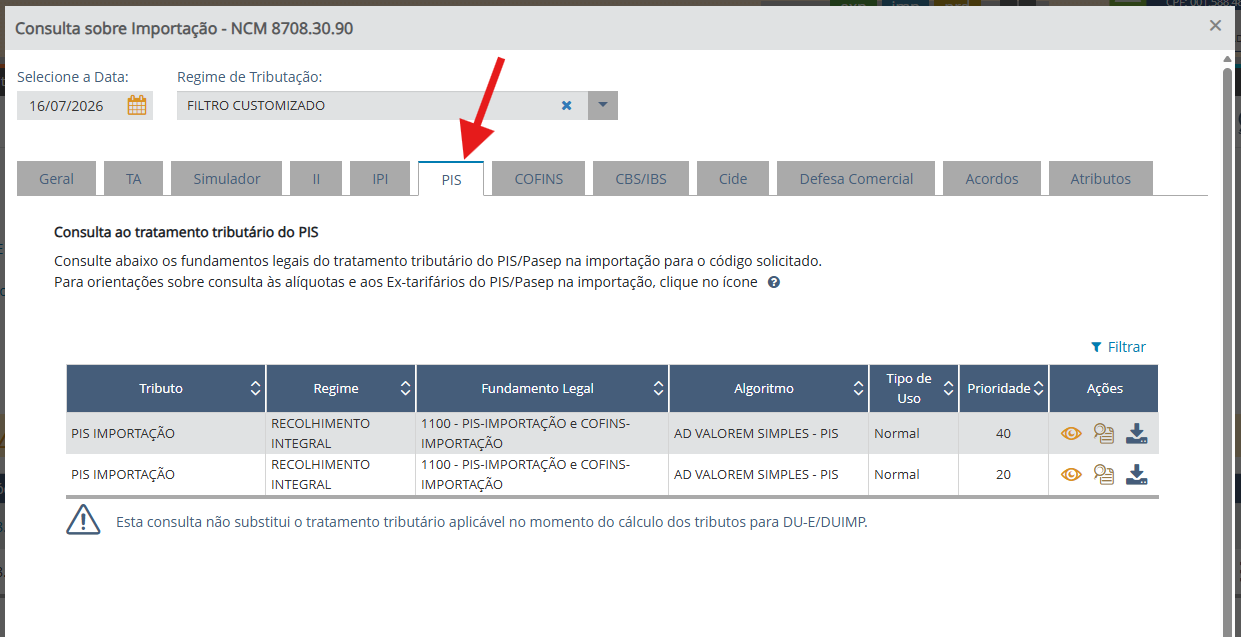This screenshot has width=1241, height=637.
Task: Download the priority 40 row data
Action: (x=1136, y=434)
